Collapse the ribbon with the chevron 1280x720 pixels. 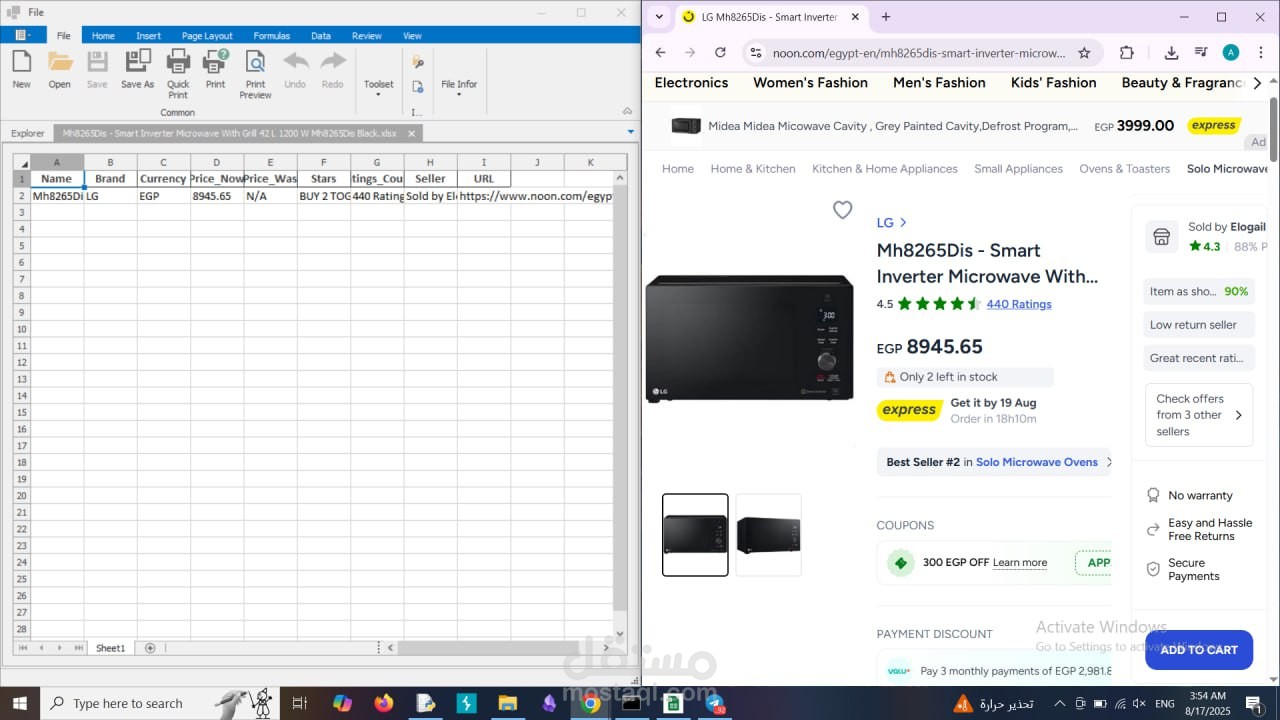[627, 111]
